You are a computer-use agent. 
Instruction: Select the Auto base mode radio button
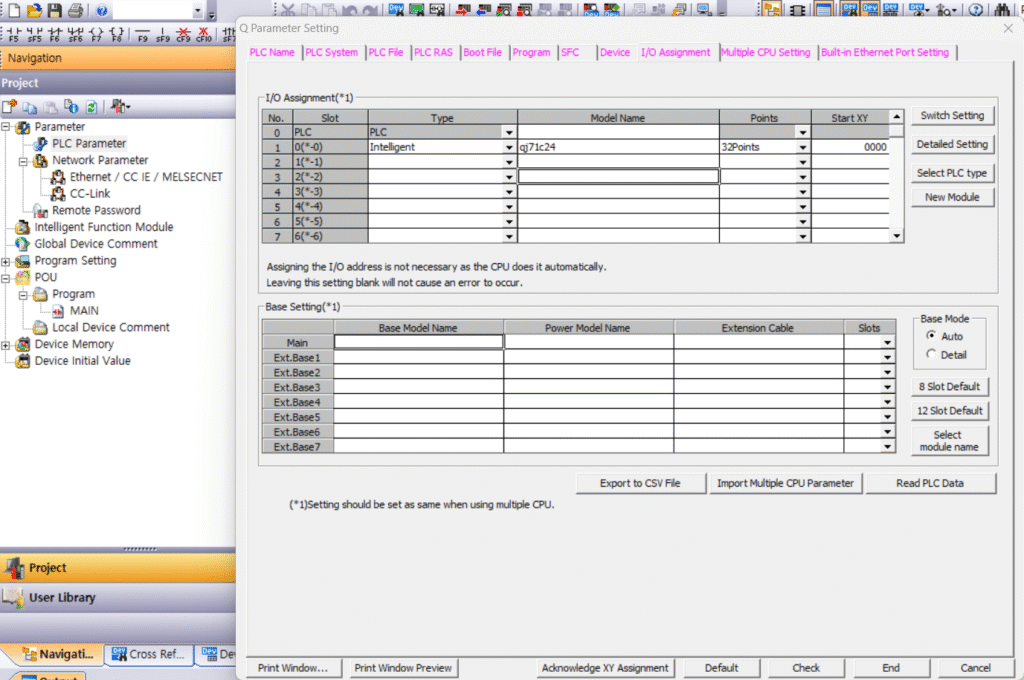[x=932, y=336]
